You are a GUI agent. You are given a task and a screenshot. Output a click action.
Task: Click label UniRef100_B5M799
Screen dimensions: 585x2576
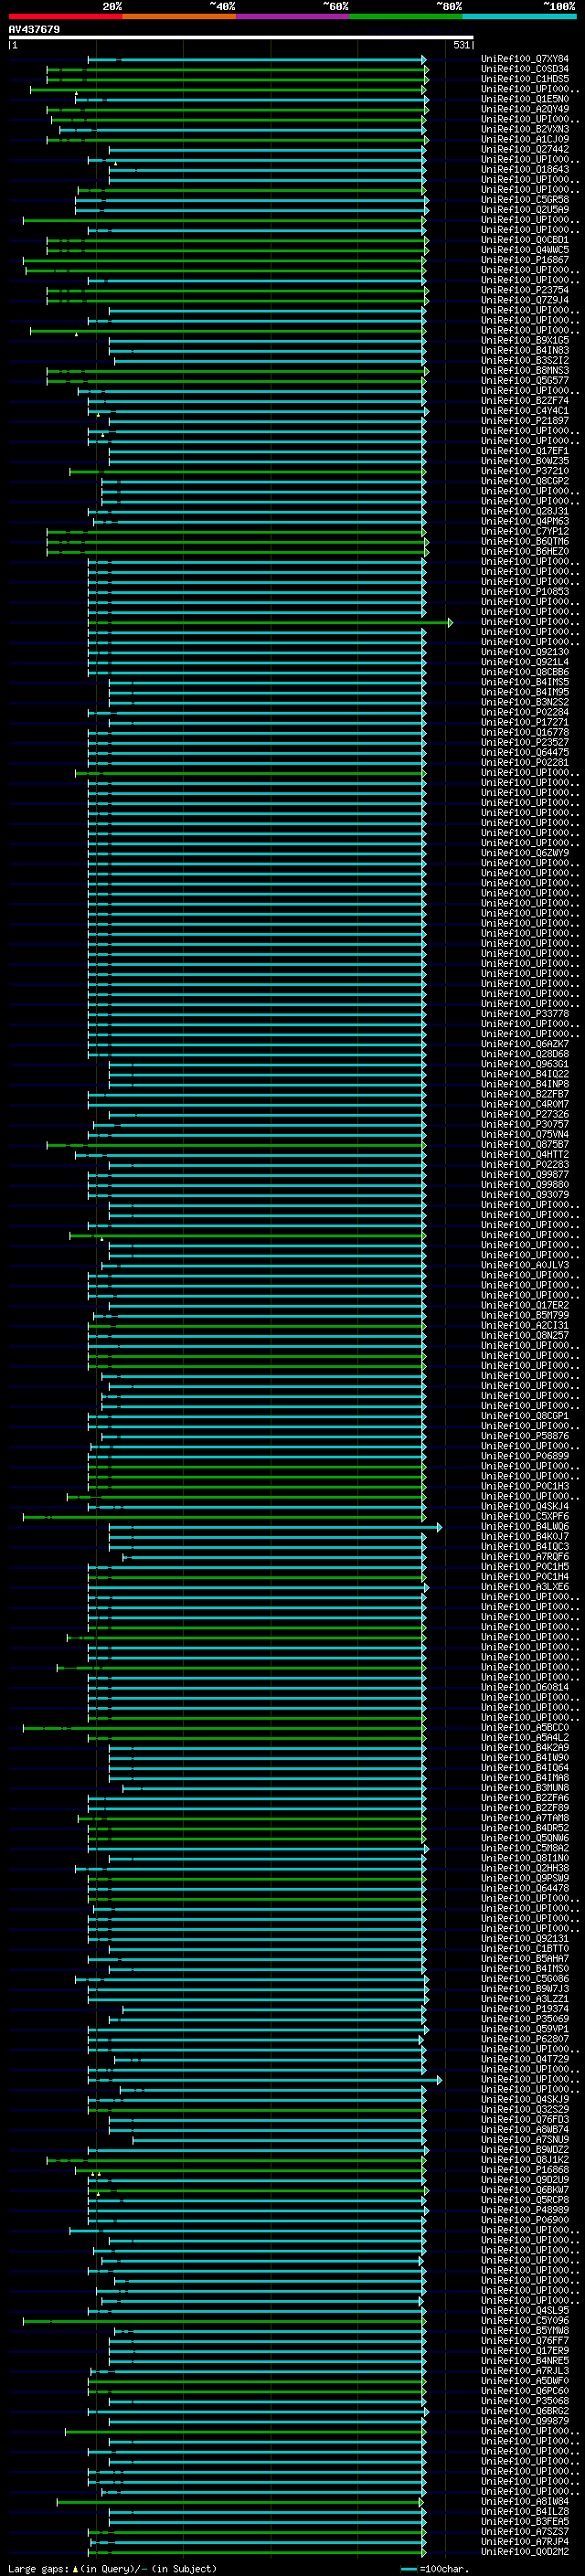click(x=525, y=1315)
